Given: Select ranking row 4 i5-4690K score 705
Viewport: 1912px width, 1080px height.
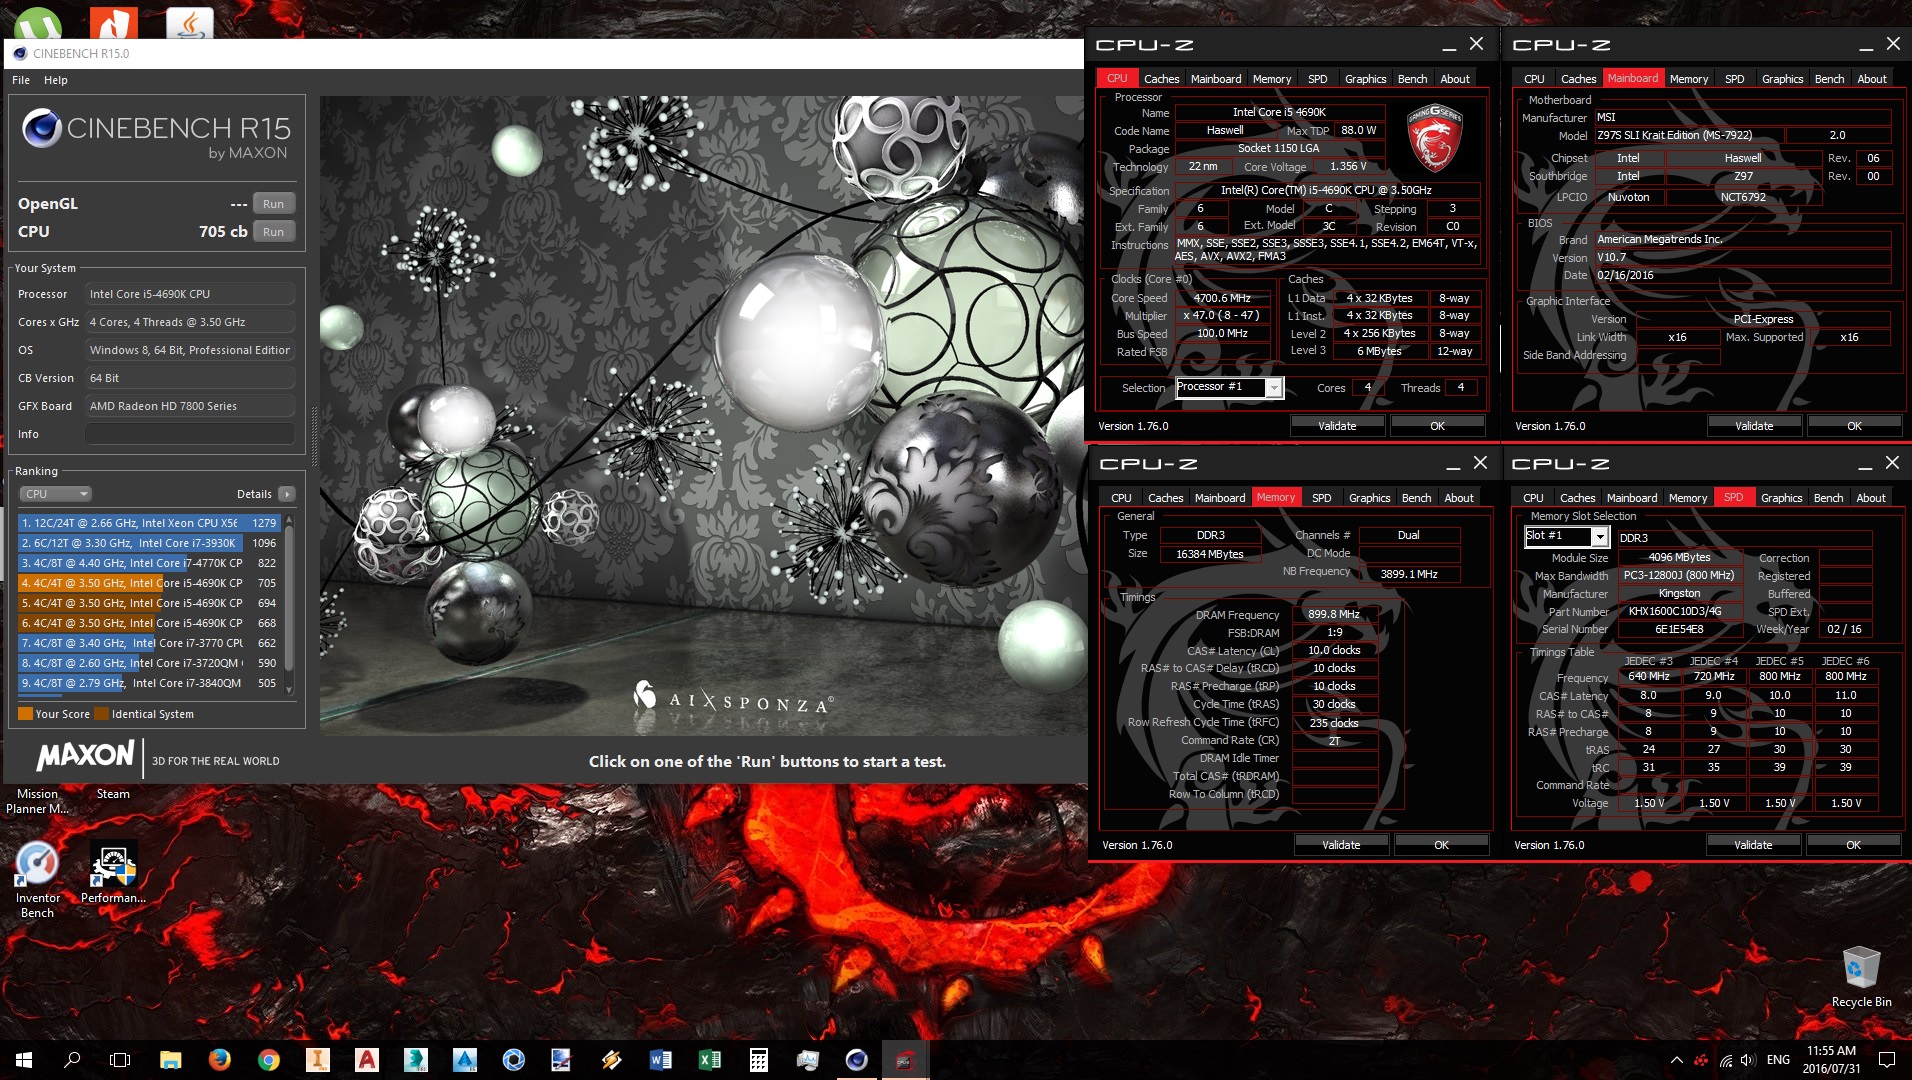Looking at the screenshot, I should [x=149, y=583].
